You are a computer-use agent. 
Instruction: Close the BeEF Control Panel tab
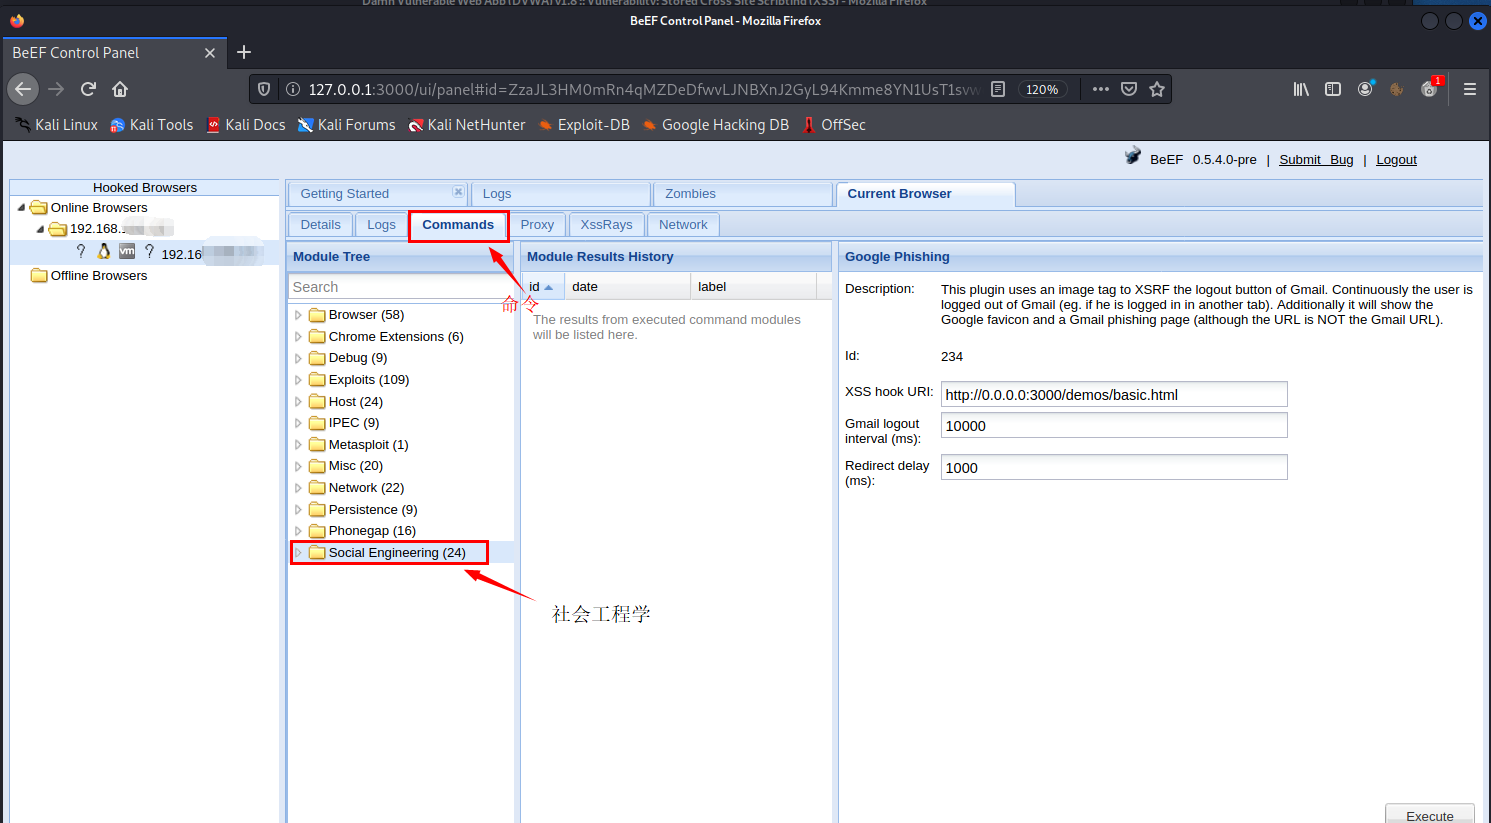[x=210, y=53]
